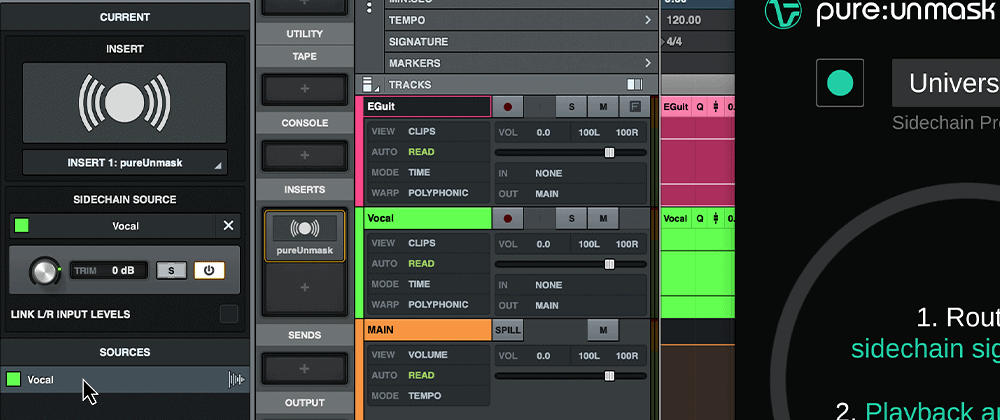Record-arm the EGuit track

coord(508,106)
